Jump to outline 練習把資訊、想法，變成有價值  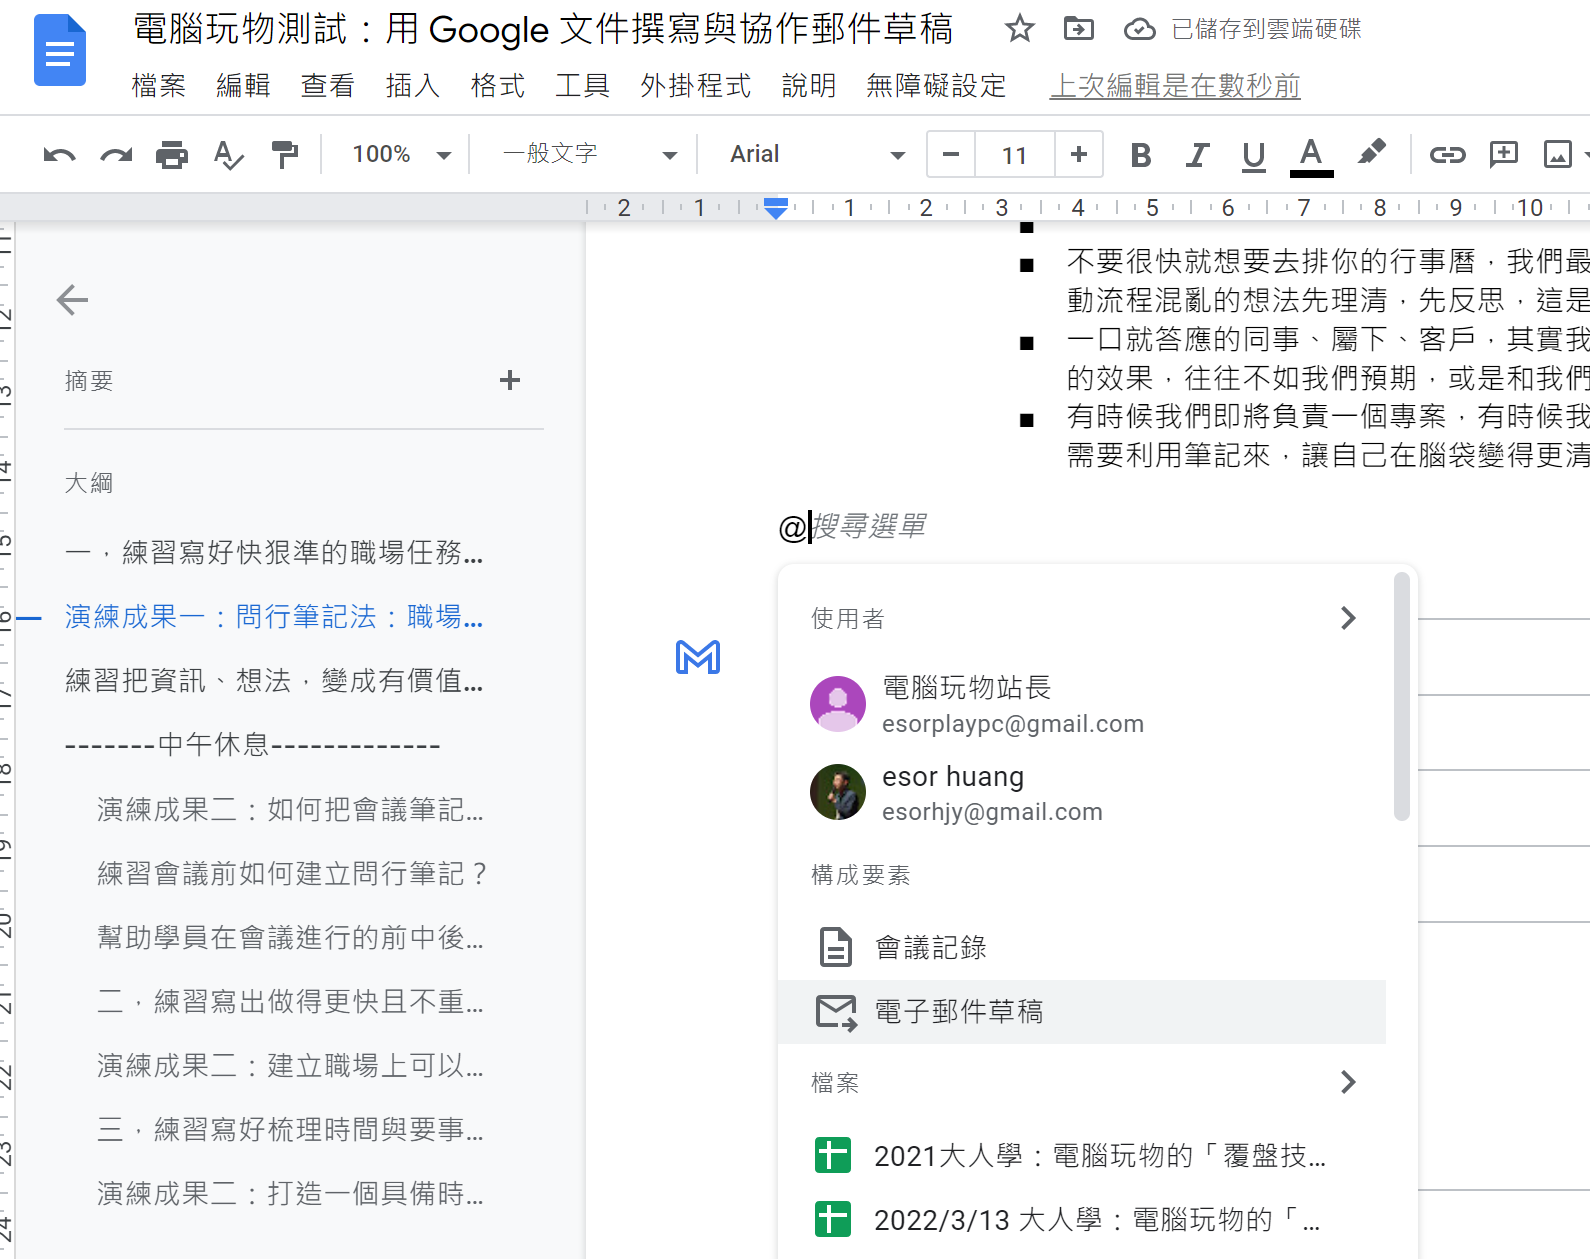click(274, 681)
